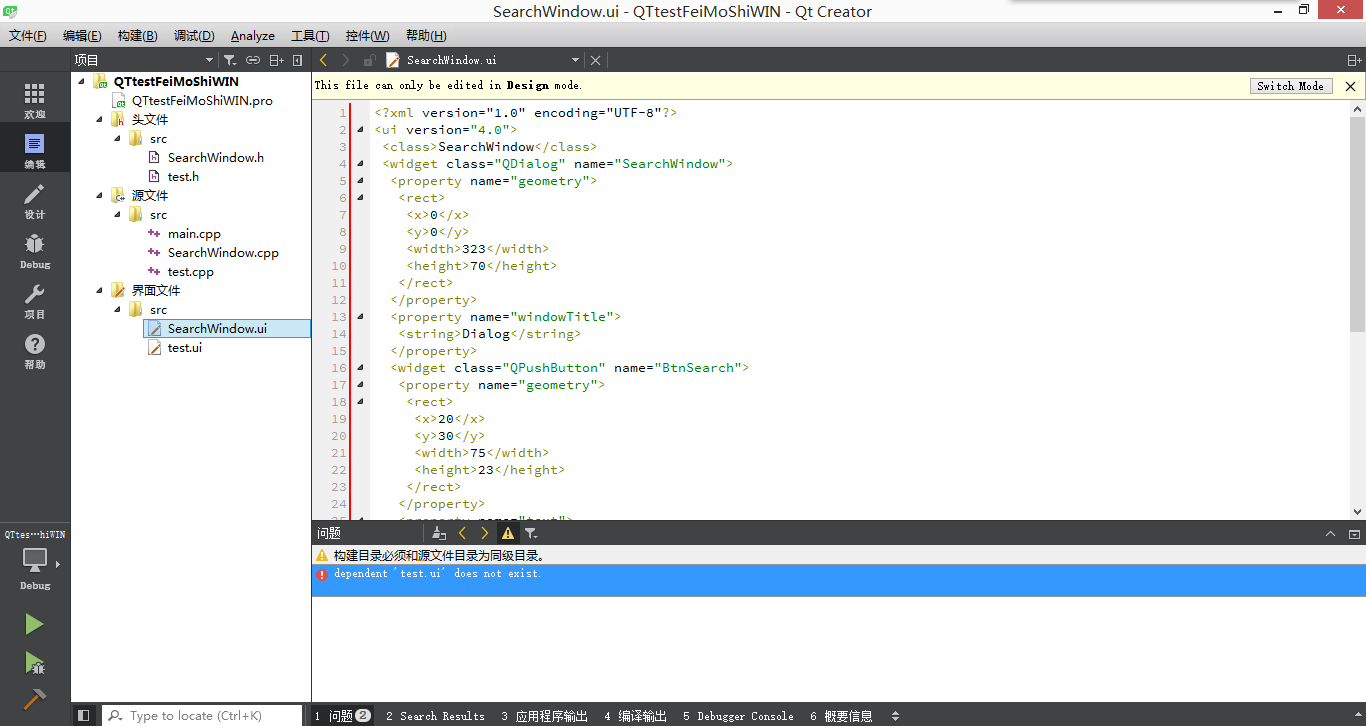Open the 控件(W) menu
Screen dimensions: 1366x726
pos(367,36)
